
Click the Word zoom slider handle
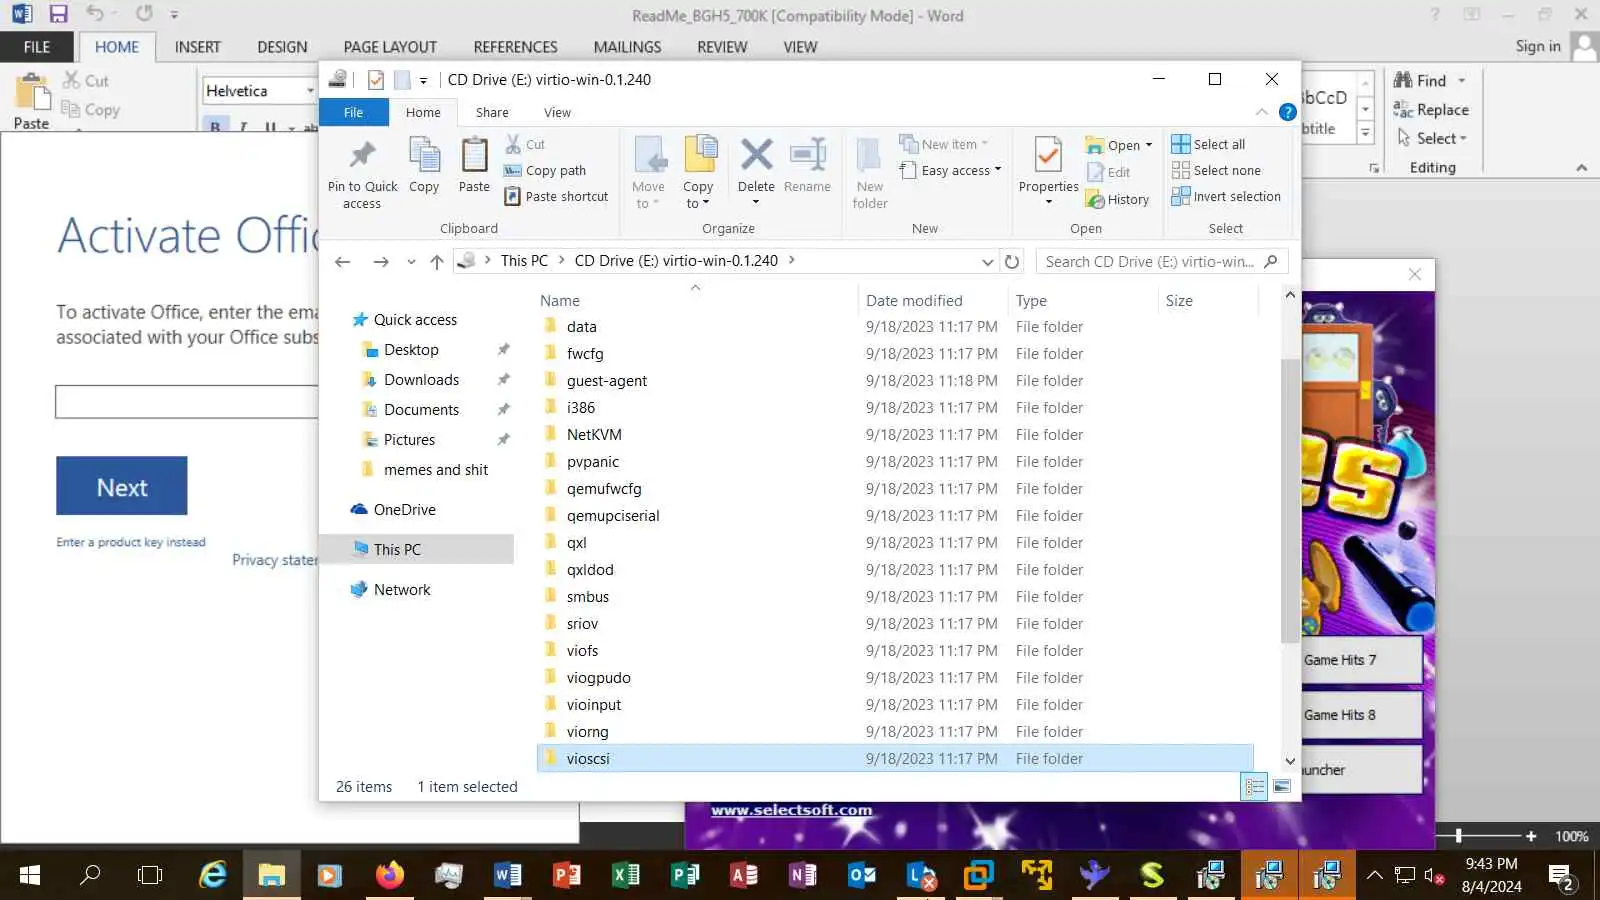(x=1458, y=836)
